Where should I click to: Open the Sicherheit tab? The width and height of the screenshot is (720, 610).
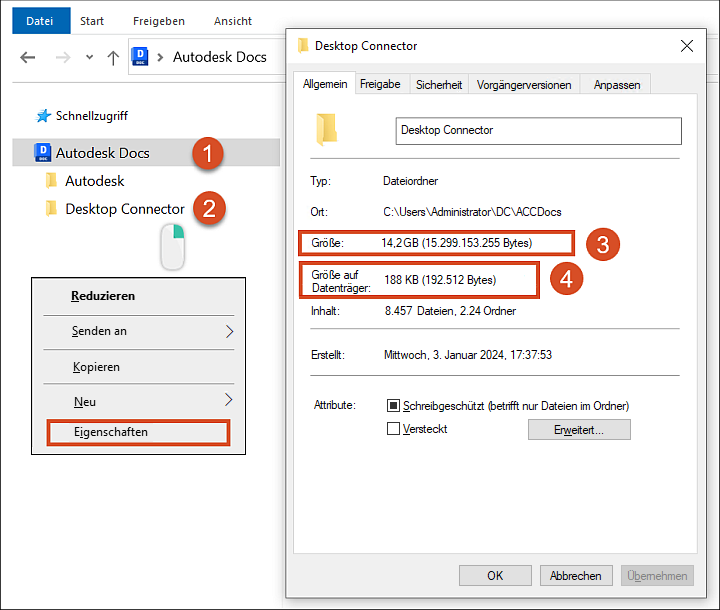pos(439,85)
